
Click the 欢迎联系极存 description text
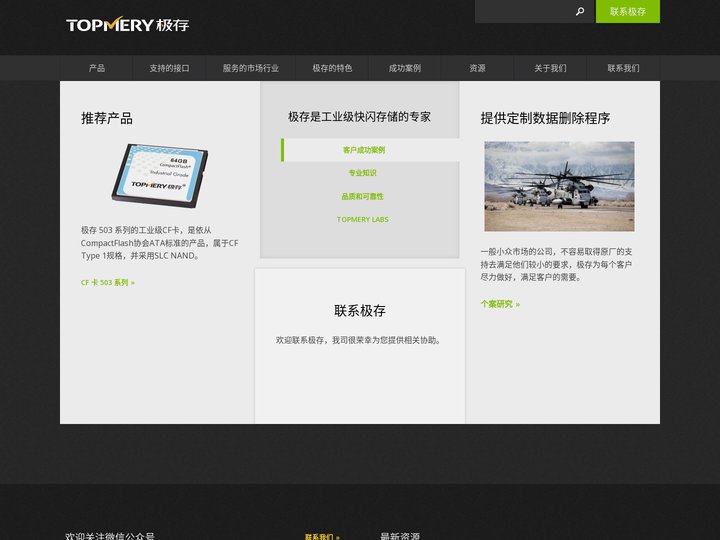coord(358,340)
